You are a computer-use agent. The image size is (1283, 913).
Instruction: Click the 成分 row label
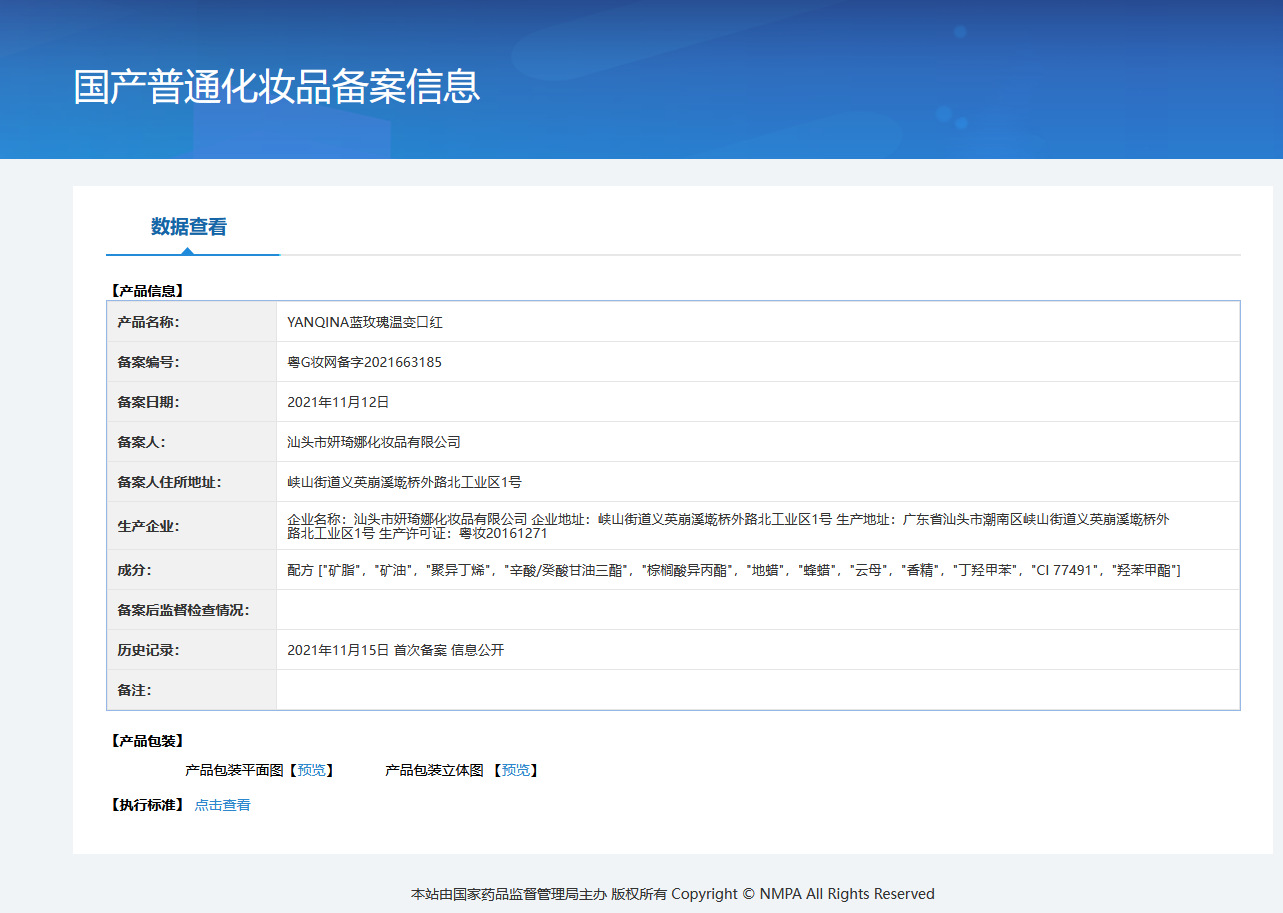tap(135, 570)
